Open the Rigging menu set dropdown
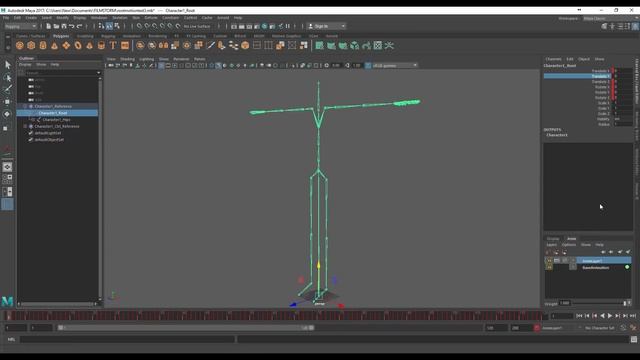The width and height of the screenshot is (640, 360). coord(20,26)
